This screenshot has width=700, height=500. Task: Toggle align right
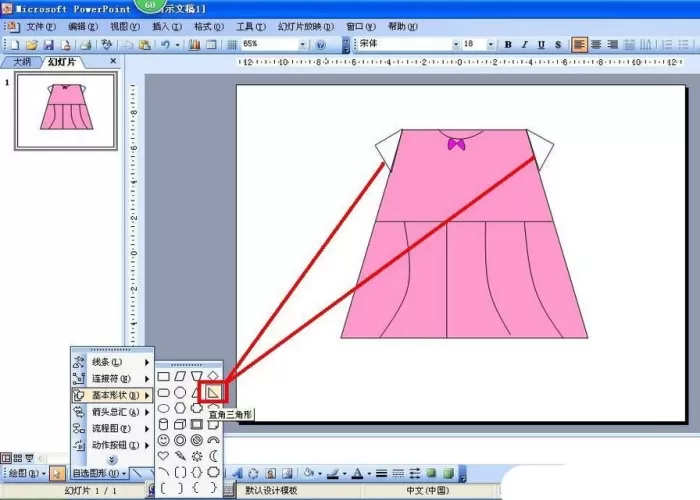612,45
